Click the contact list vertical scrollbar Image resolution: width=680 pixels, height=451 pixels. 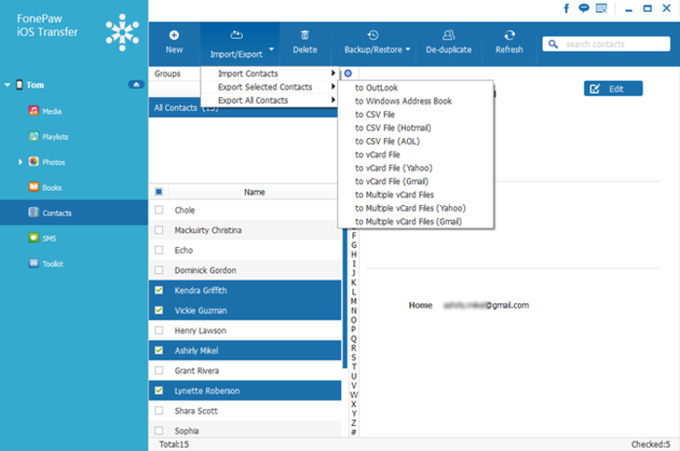coord(345,299)
